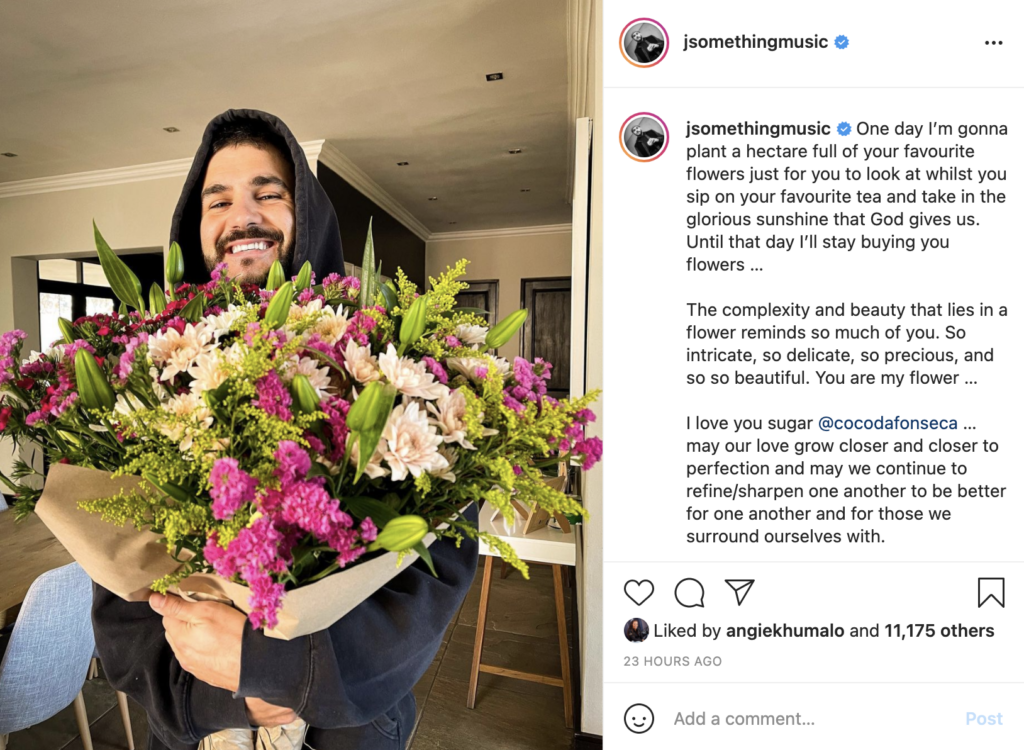Click the blue verified badge in header

click(x=842, y=42)
